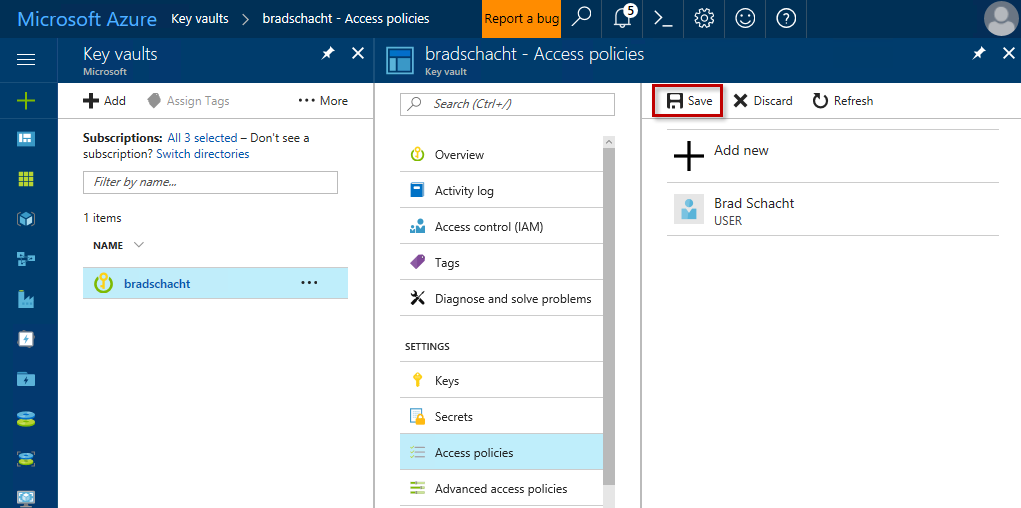
Task: Click the Switch directories link
Action: click(x=202, y=154)
